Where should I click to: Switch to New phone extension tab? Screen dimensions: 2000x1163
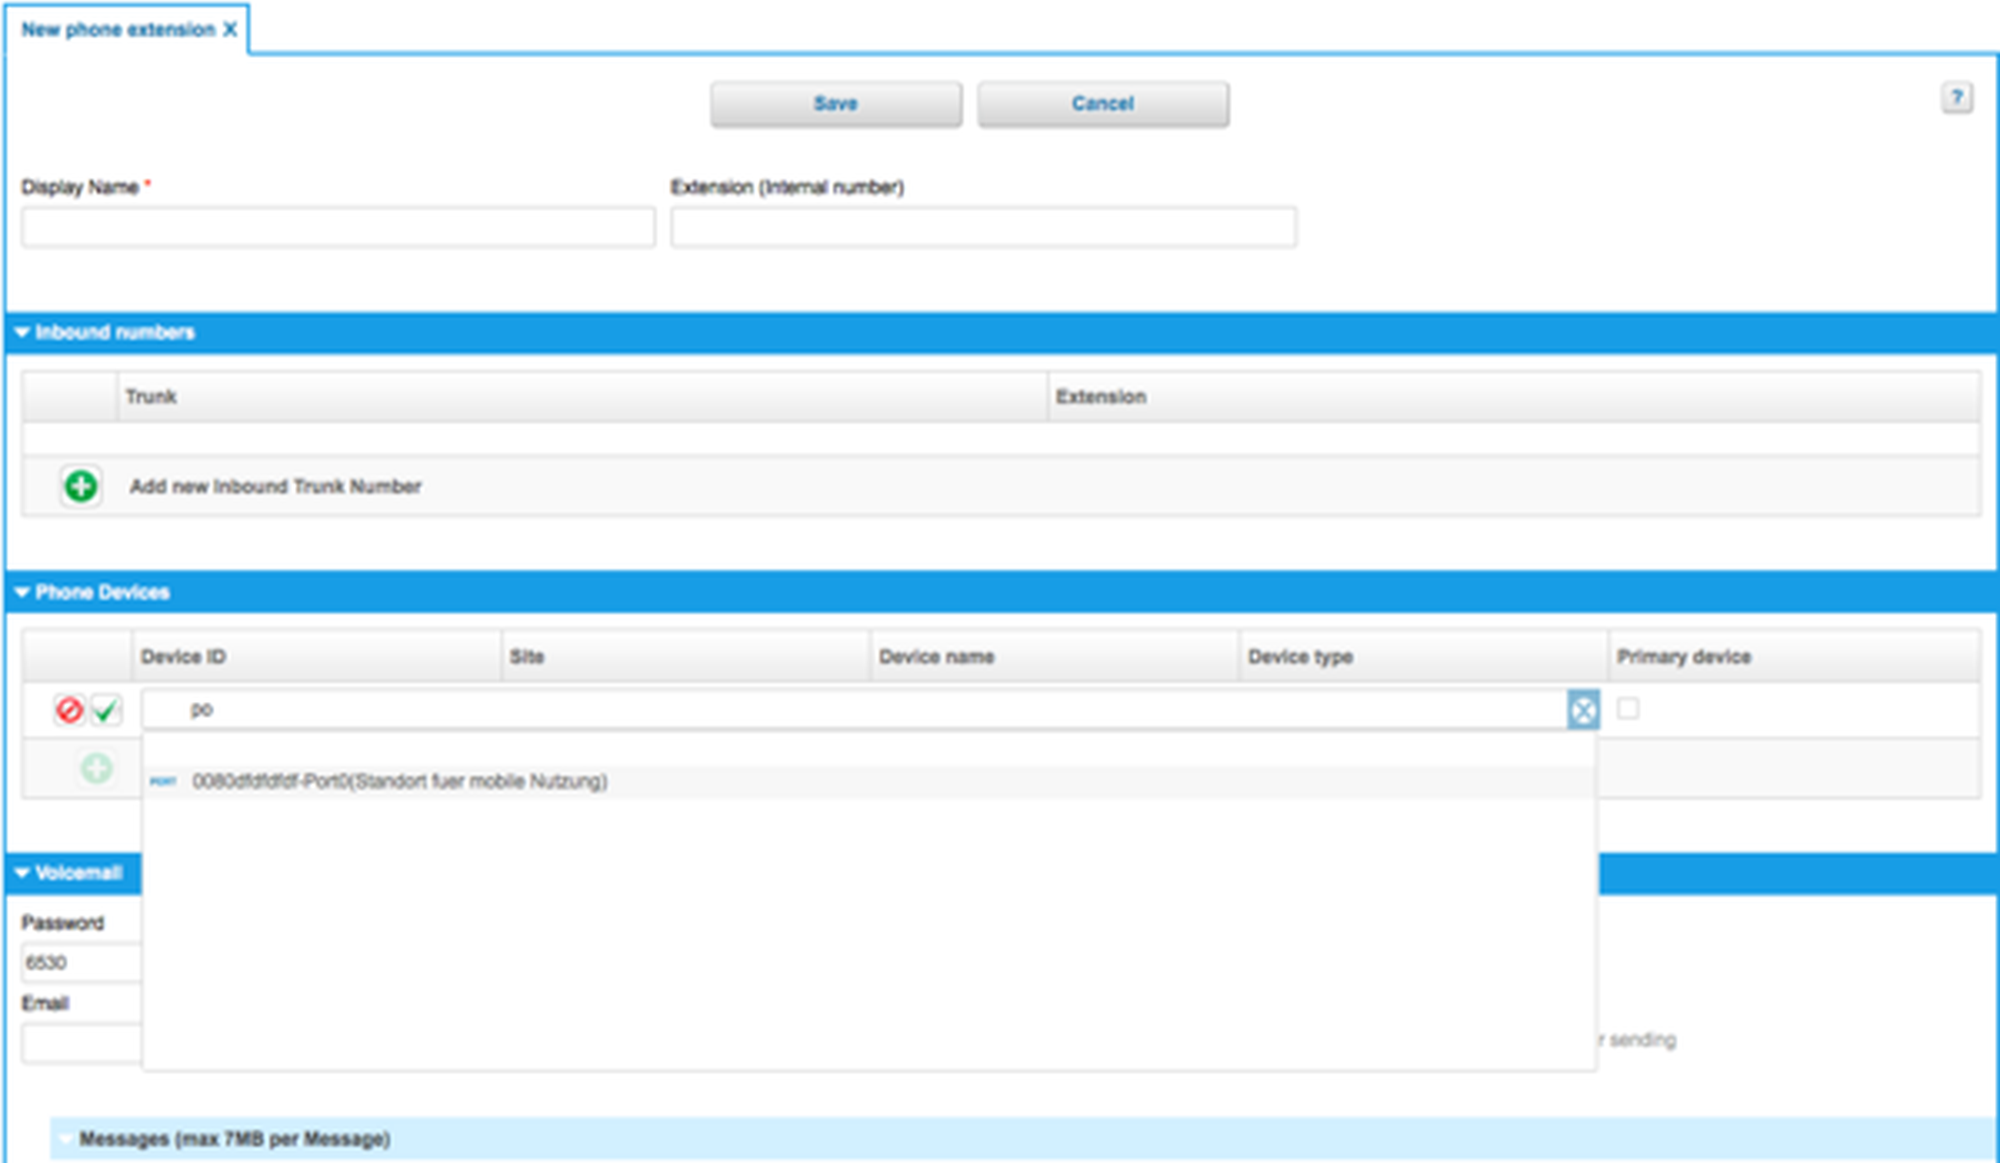pyautogui.click(x=118, y=29)
